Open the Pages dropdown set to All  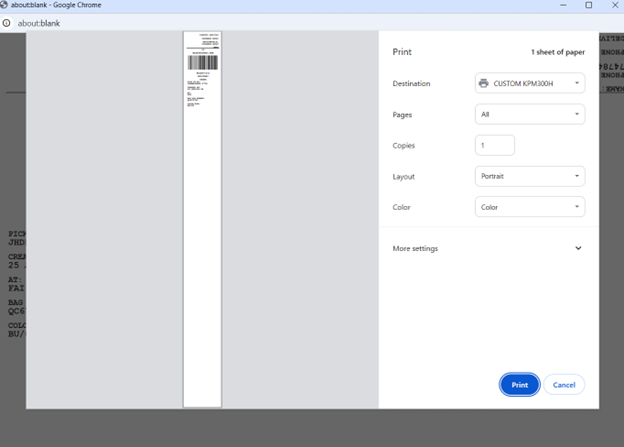click(x=529, y=115)
